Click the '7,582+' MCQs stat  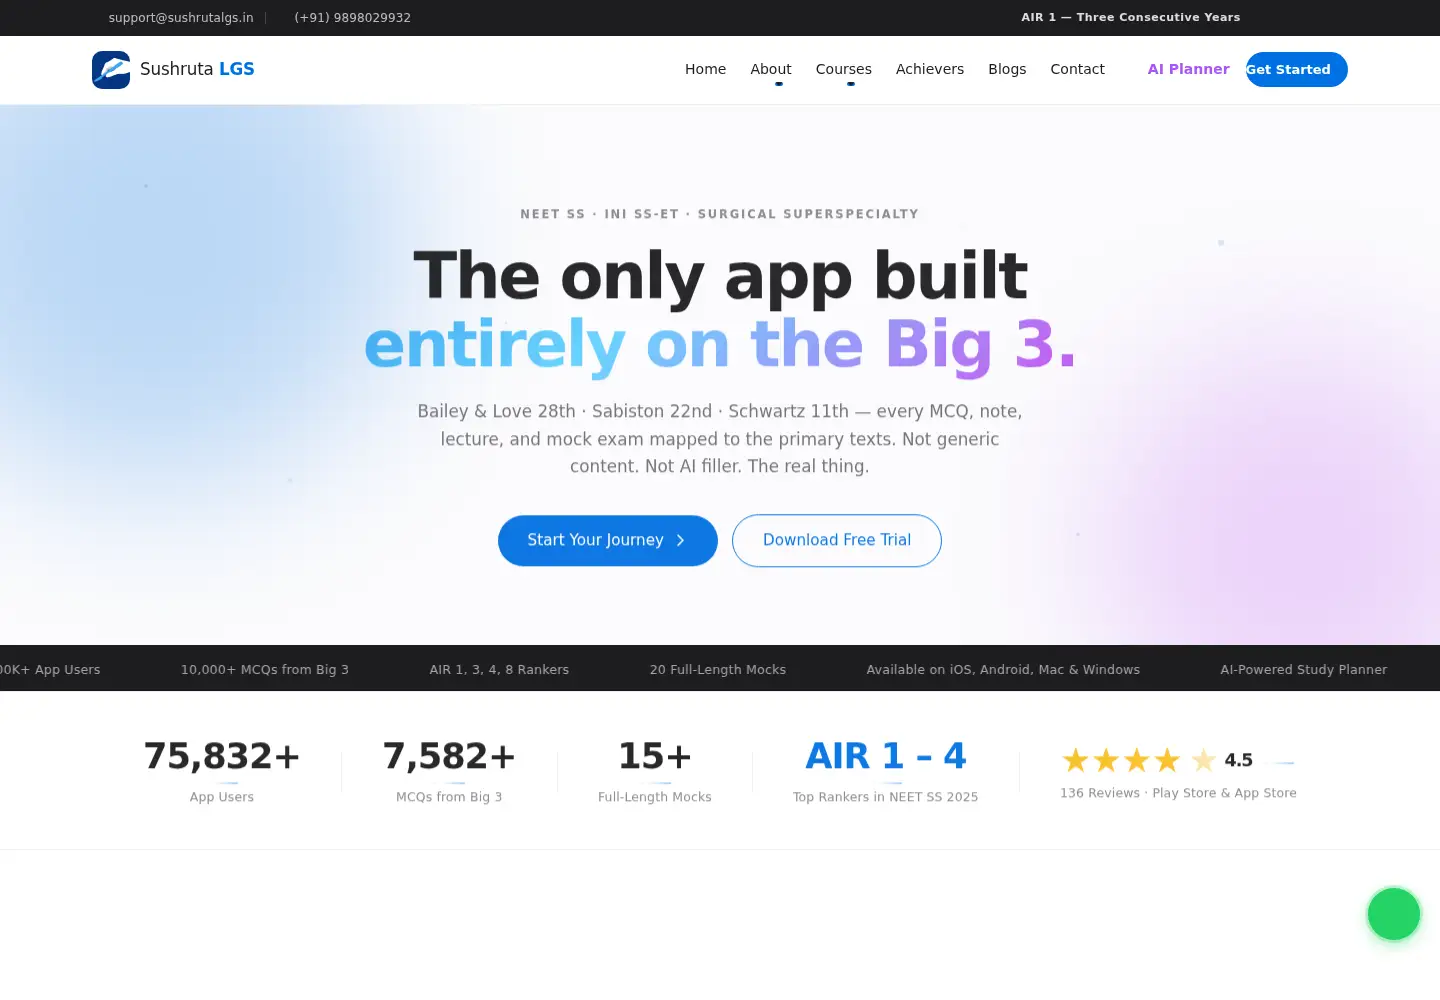pos(449,756)
